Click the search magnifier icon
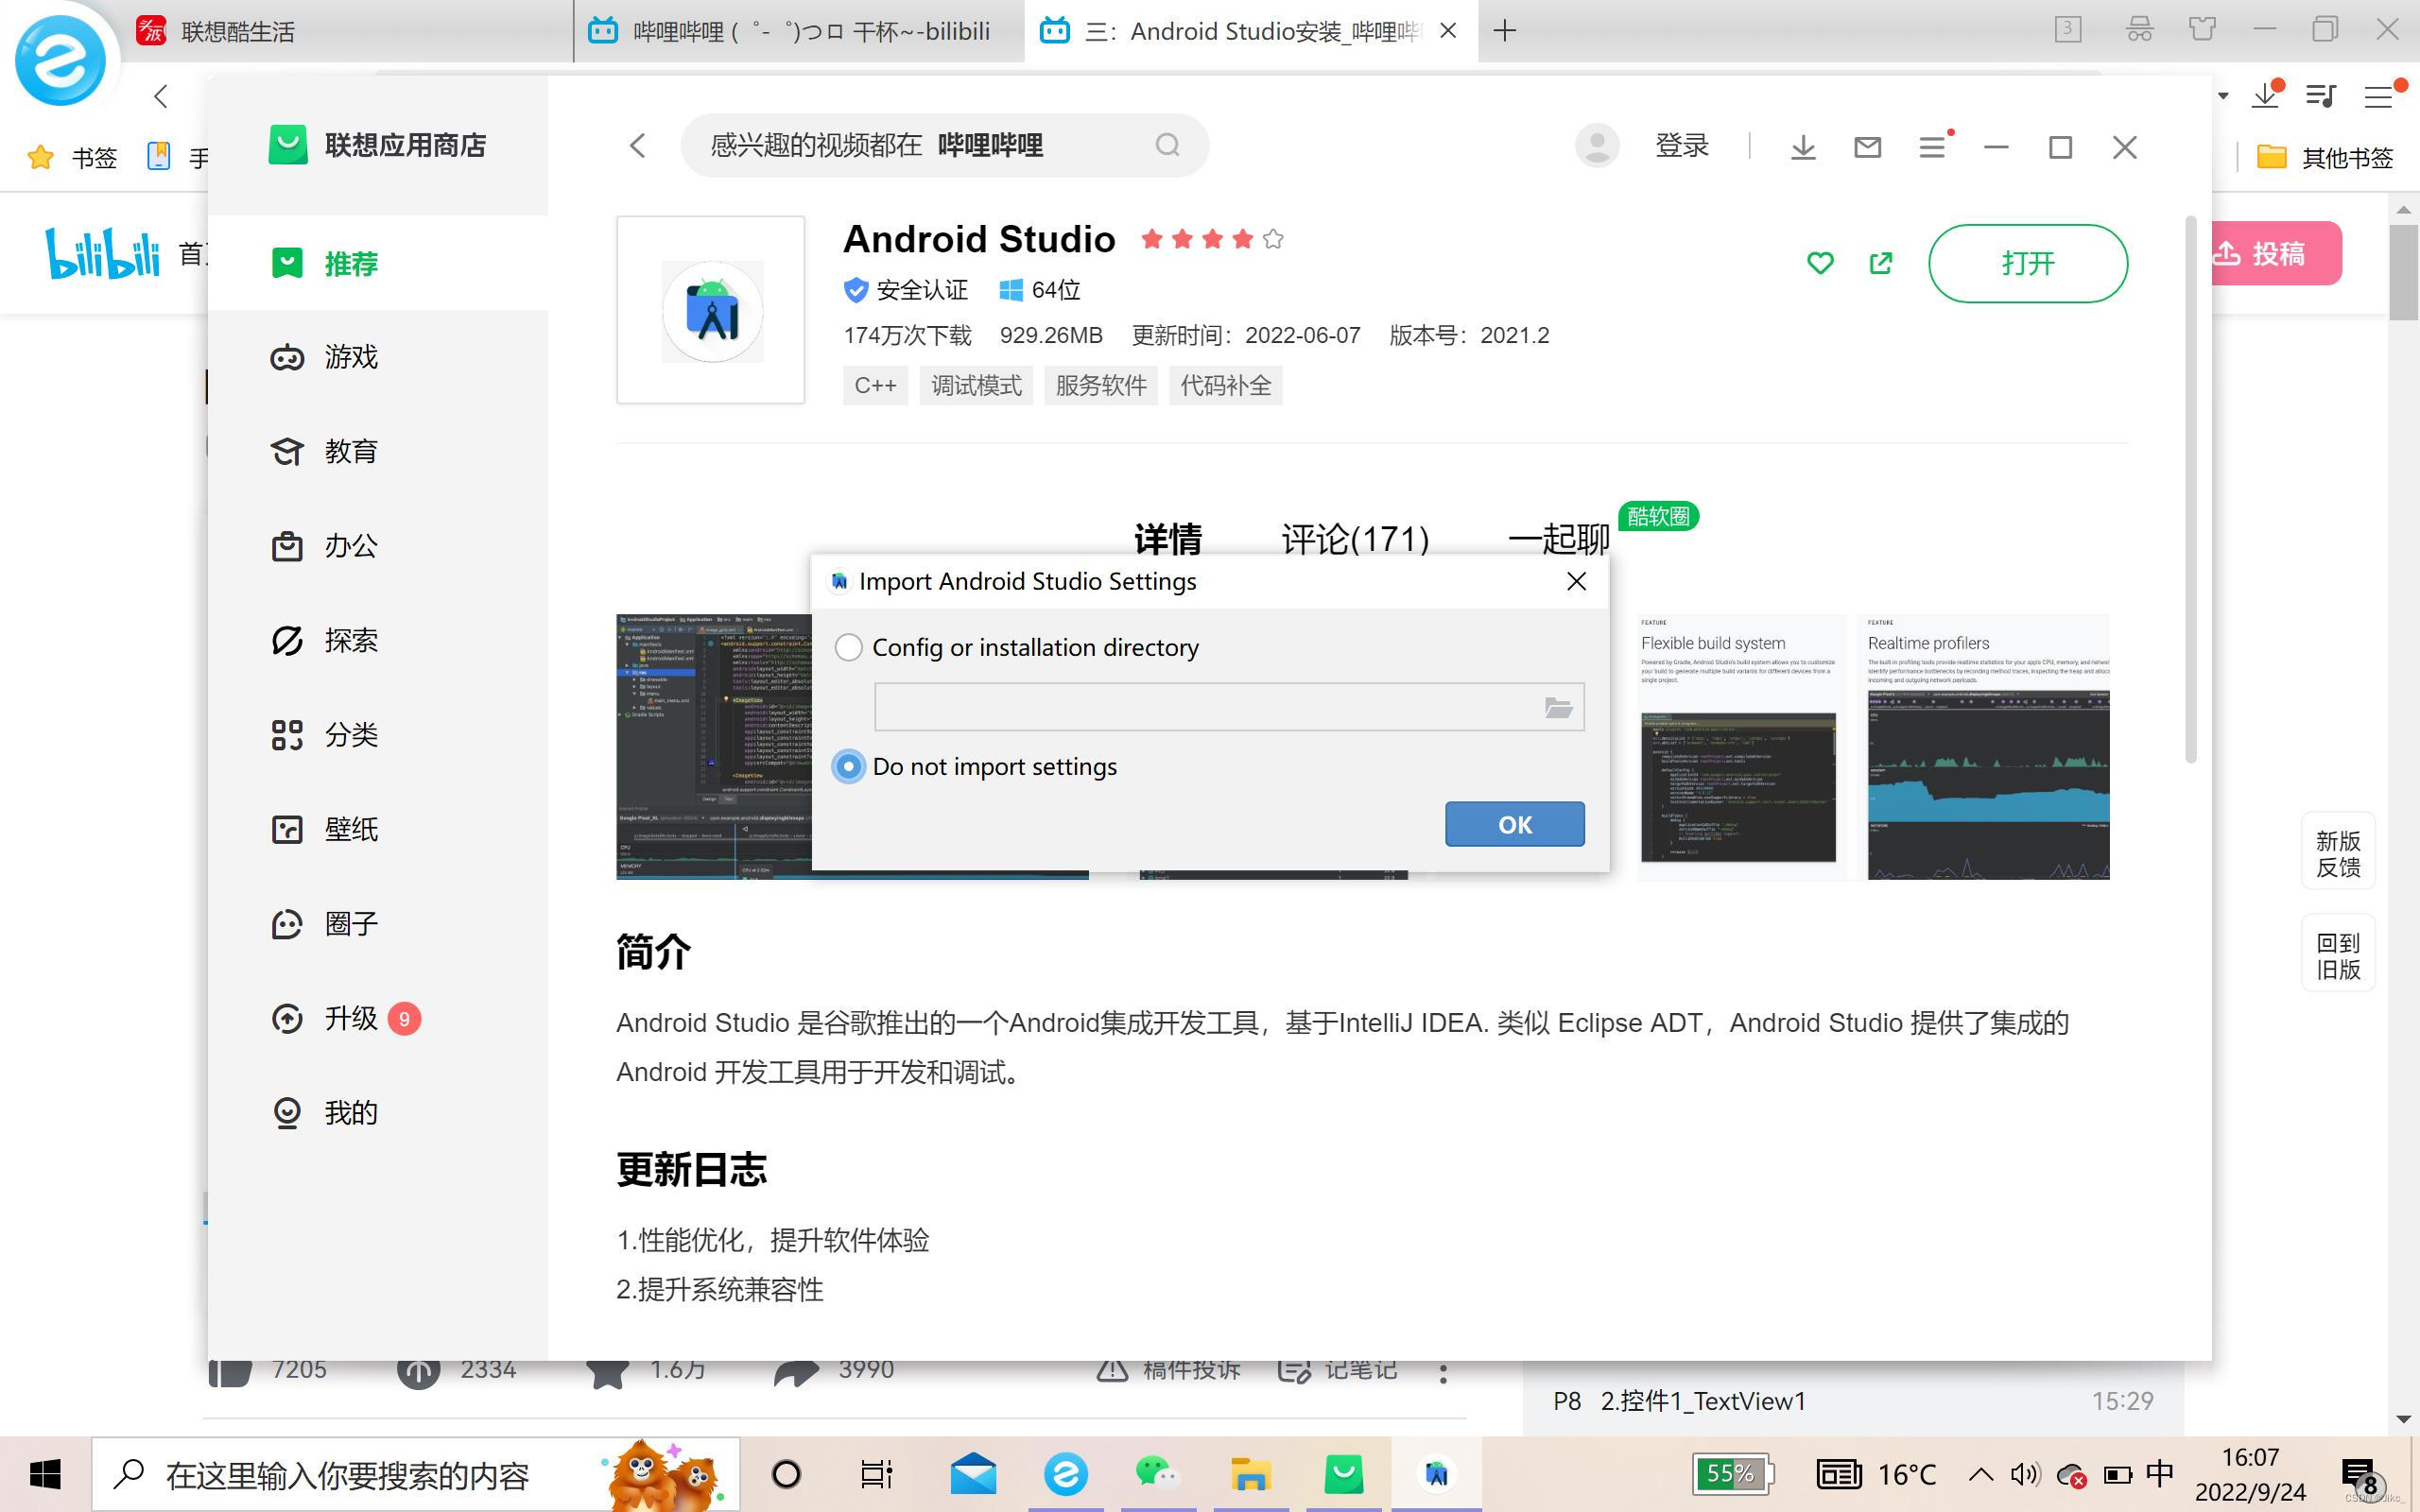Image resolution: width=2420 pixels, height=1512 pixels. pyautogui.click(x=1167, y=146)
